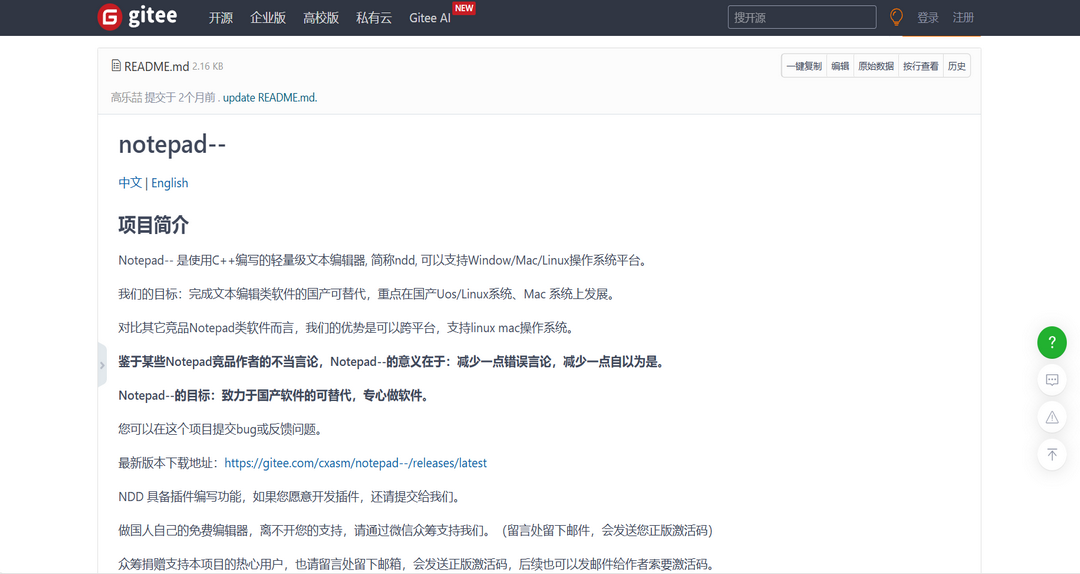The image size is (1080, 574).
Task: Open the green help question mark button
Action: point(1051,342)
